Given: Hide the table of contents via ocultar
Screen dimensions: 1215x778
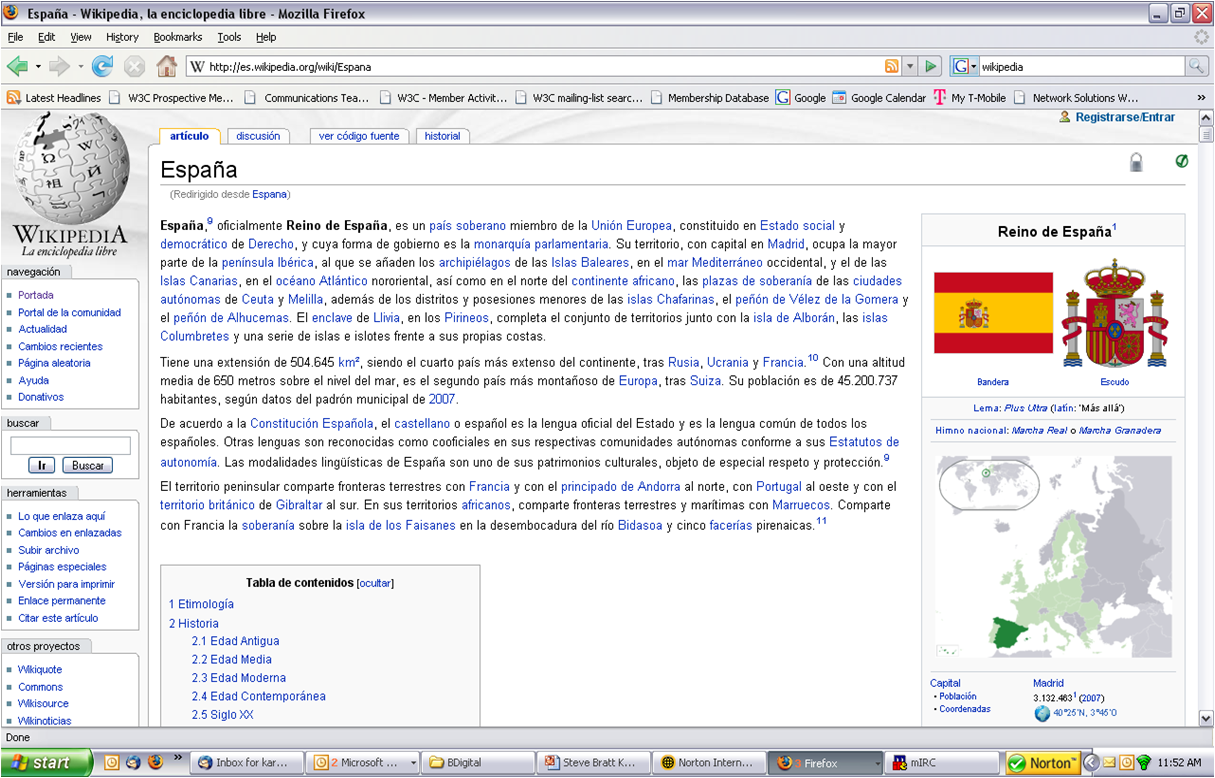Looking at the screenshot, I should [375, 583].
